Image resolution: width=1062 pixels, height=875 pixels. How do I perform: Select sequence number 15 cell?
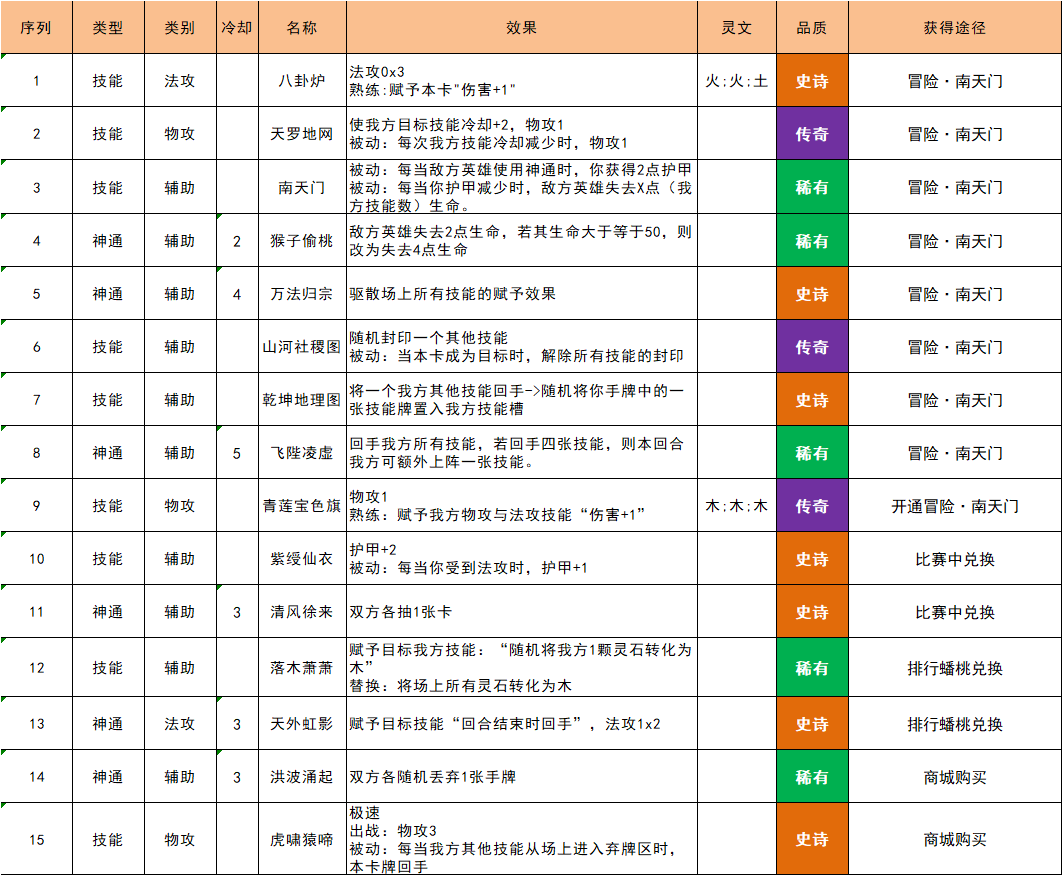pyautogui.click(x=37, y=839)
